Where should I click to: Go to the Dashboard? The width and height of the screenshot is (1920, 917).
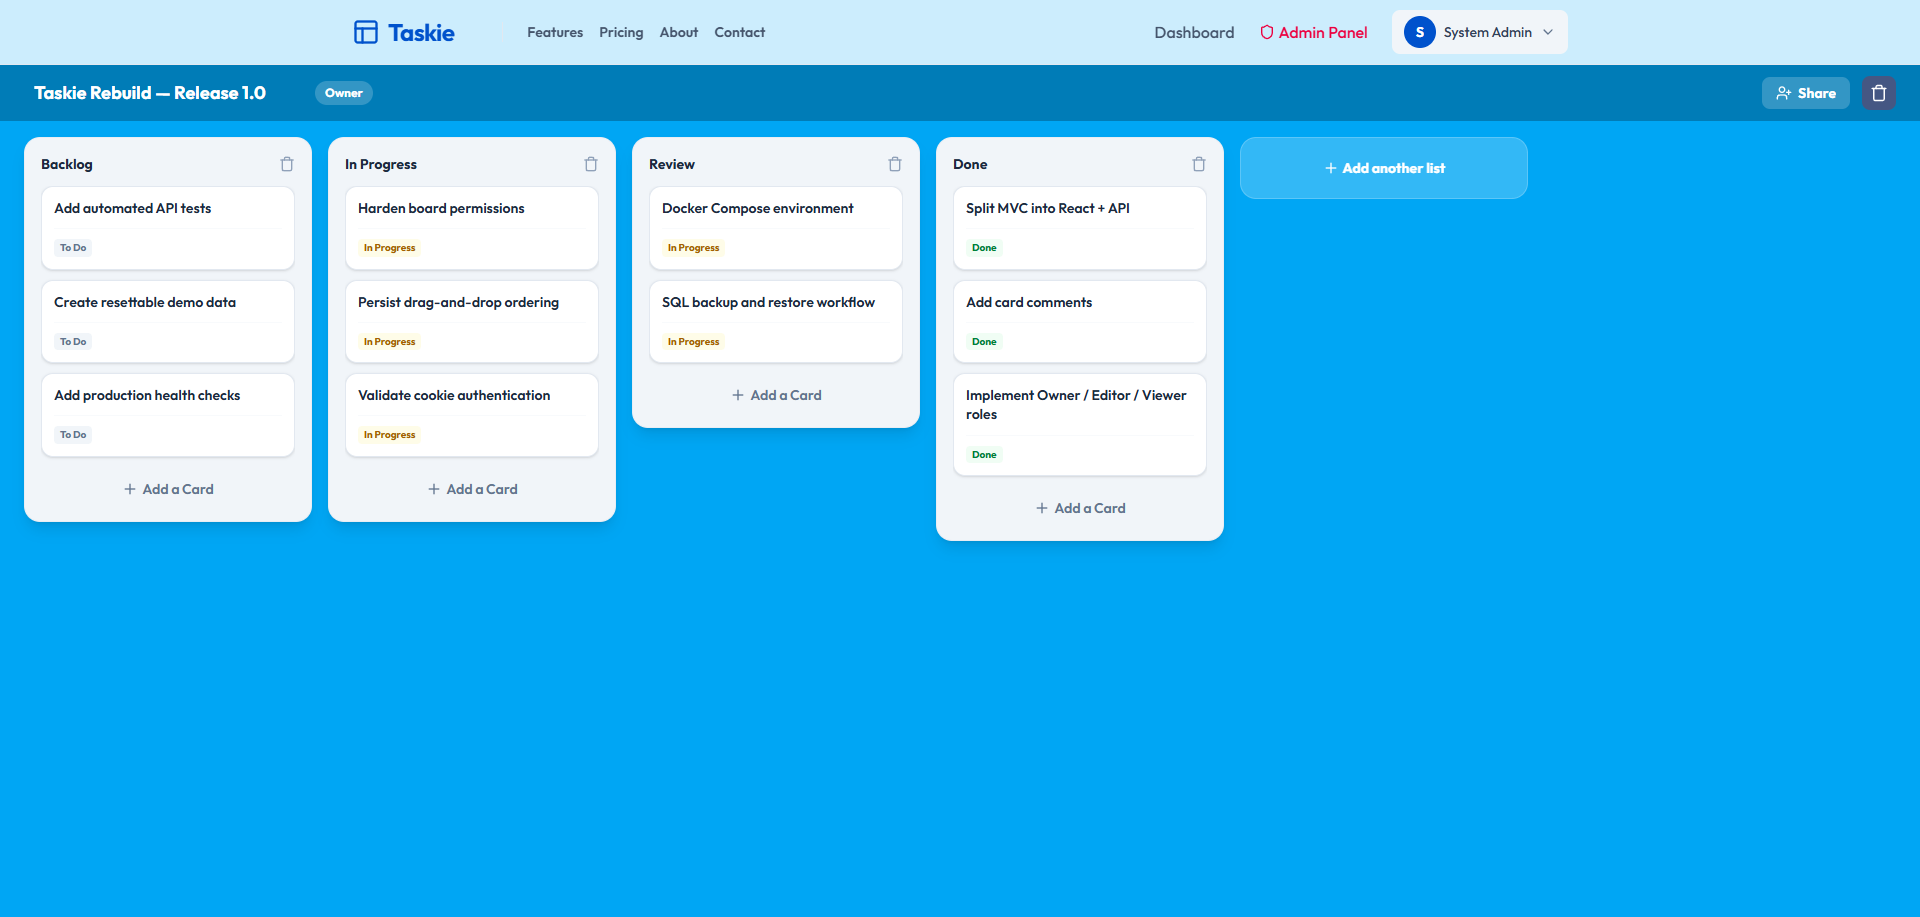1194,32
